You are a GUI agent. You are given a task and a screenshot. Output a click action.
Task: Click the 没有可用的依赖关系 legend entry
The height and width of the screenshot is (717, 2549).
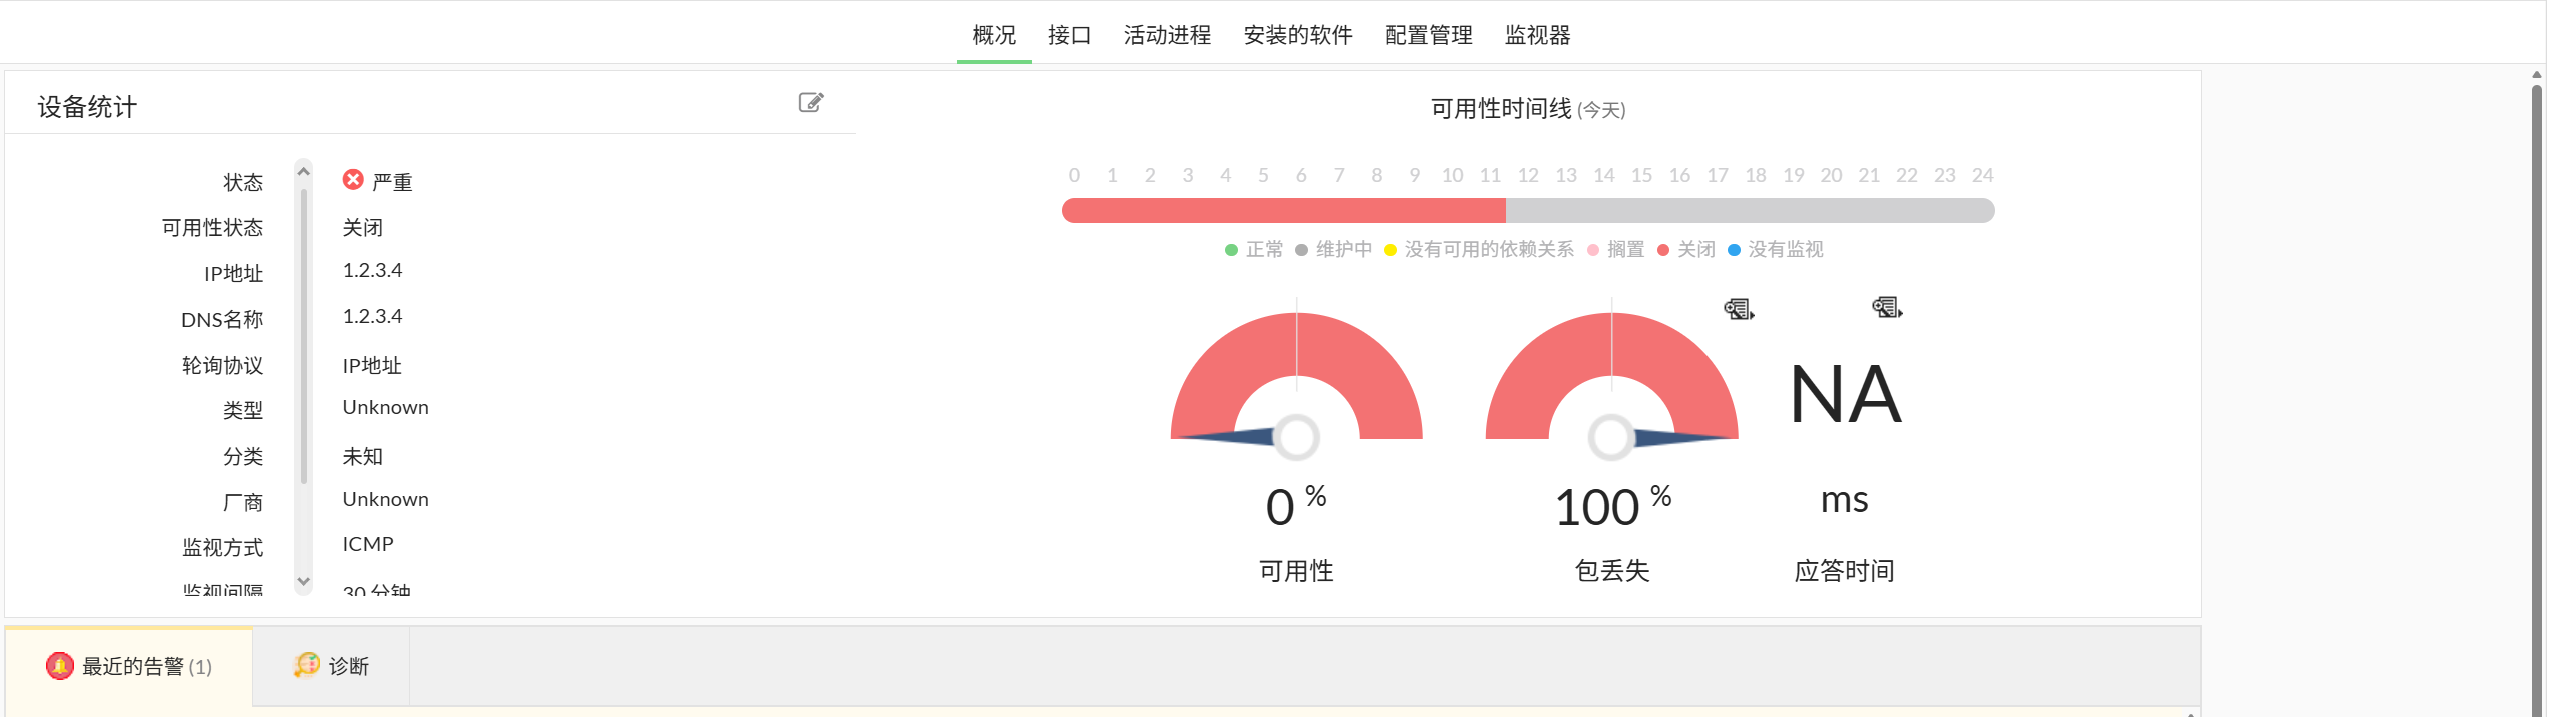click(1479, 249)
